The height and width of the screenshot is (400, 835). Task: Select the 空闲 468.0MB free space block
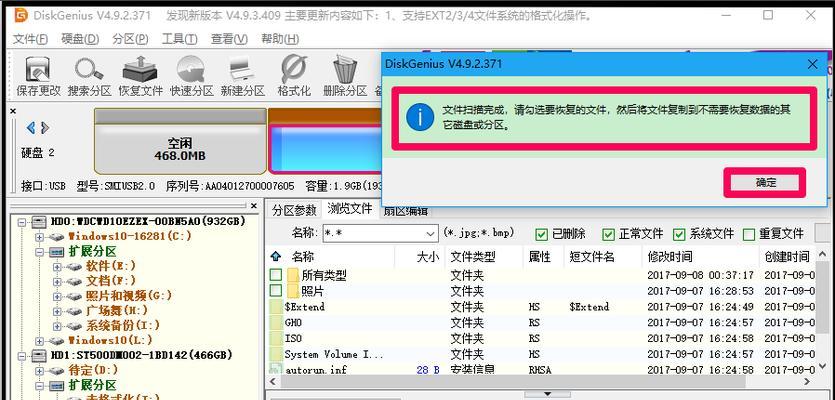click(x=180, y=142)
